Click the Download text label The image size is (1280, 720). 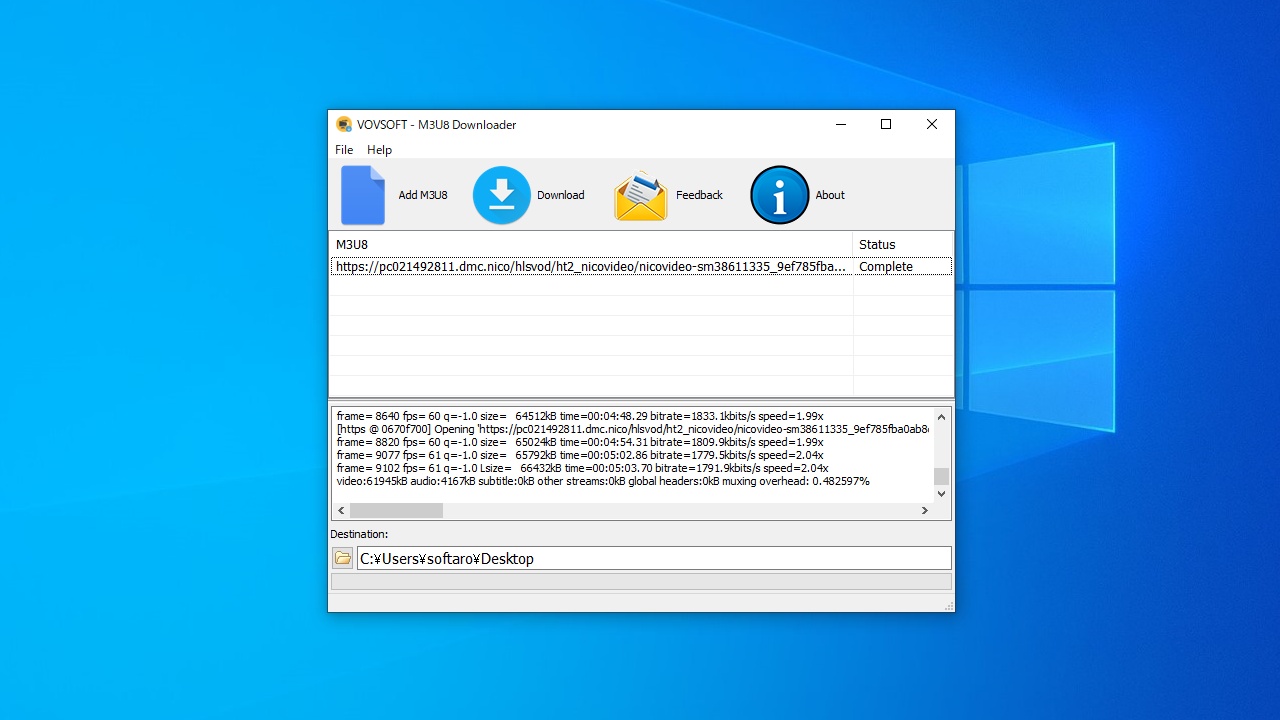(x=561, y=195)
